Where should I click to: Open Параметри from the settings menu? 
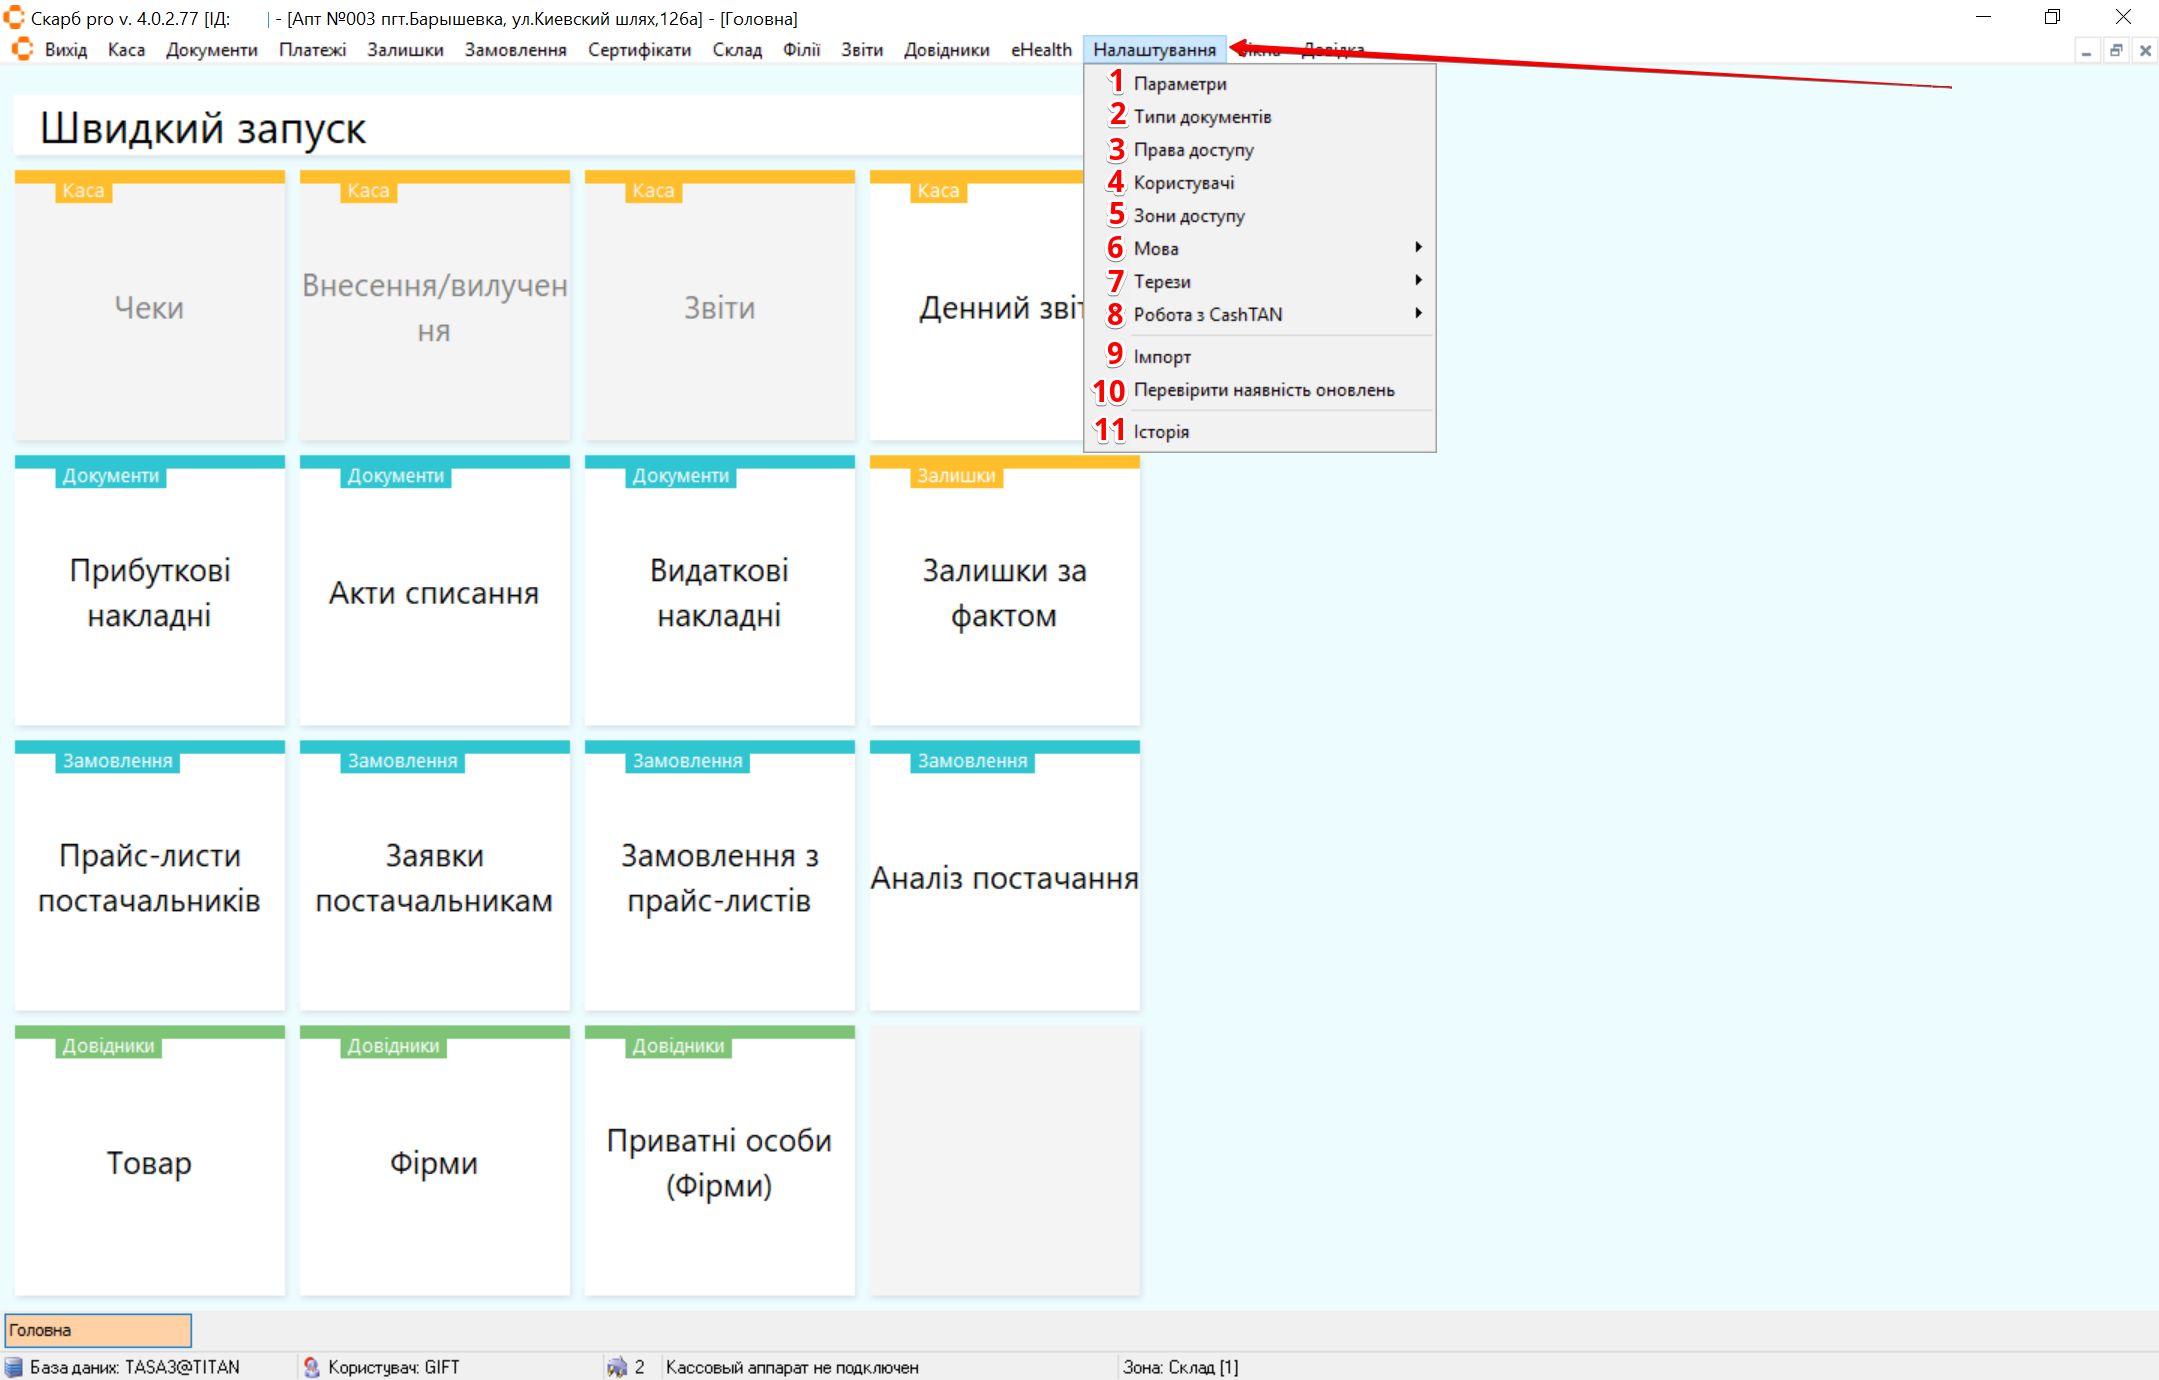coord(1180,84)
